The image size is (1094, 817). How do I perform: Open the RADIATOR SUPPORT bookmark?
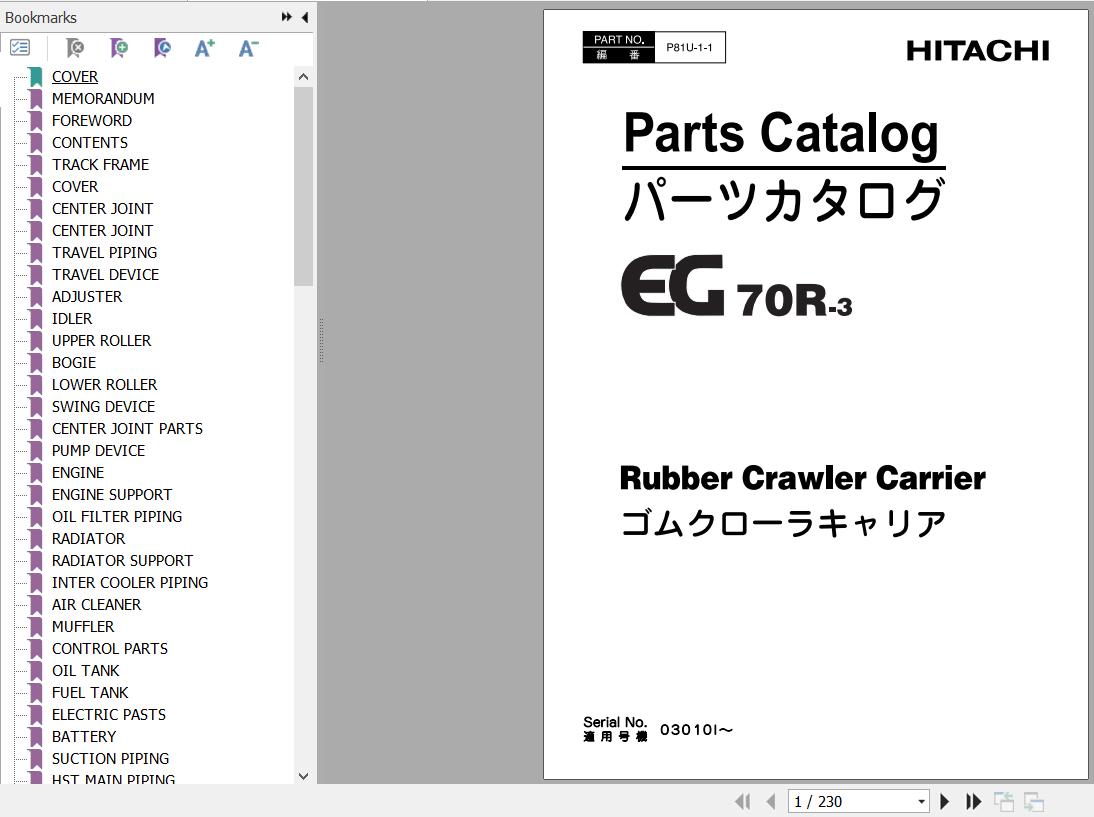click(x=122, y=560)
